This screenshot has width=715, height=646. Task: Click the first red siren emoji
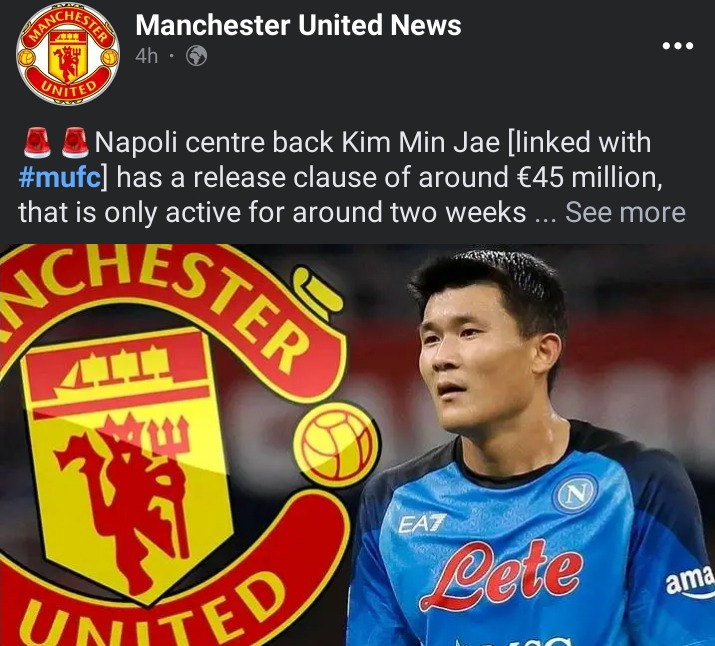click(x=37, y=143)
